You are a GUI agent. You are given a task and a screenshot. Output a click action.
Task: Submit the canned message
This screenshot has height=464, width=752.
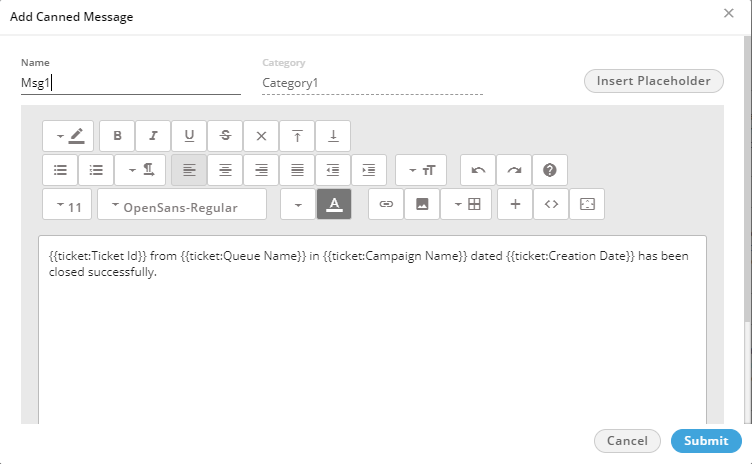tap(706, 441)
